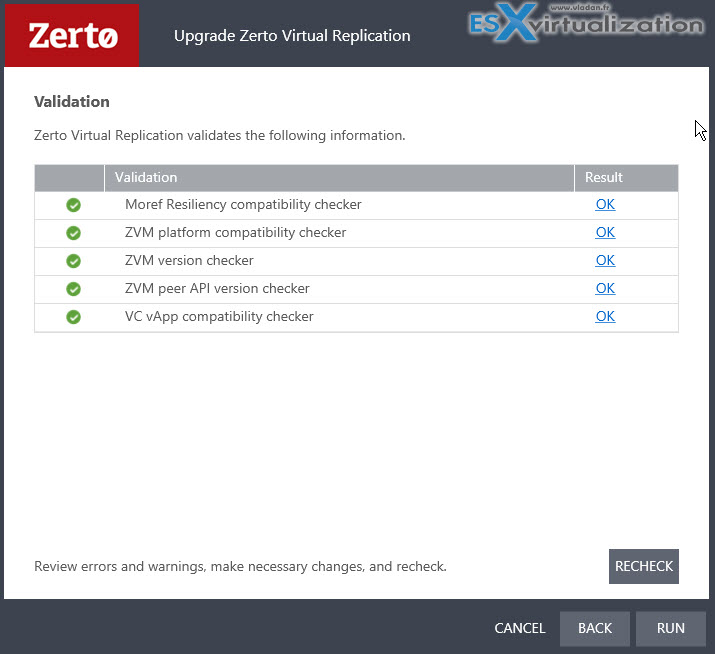
Task: Click green check beside ZVM peer API checker
Action: pyautogui.click(x=73, y=289)
